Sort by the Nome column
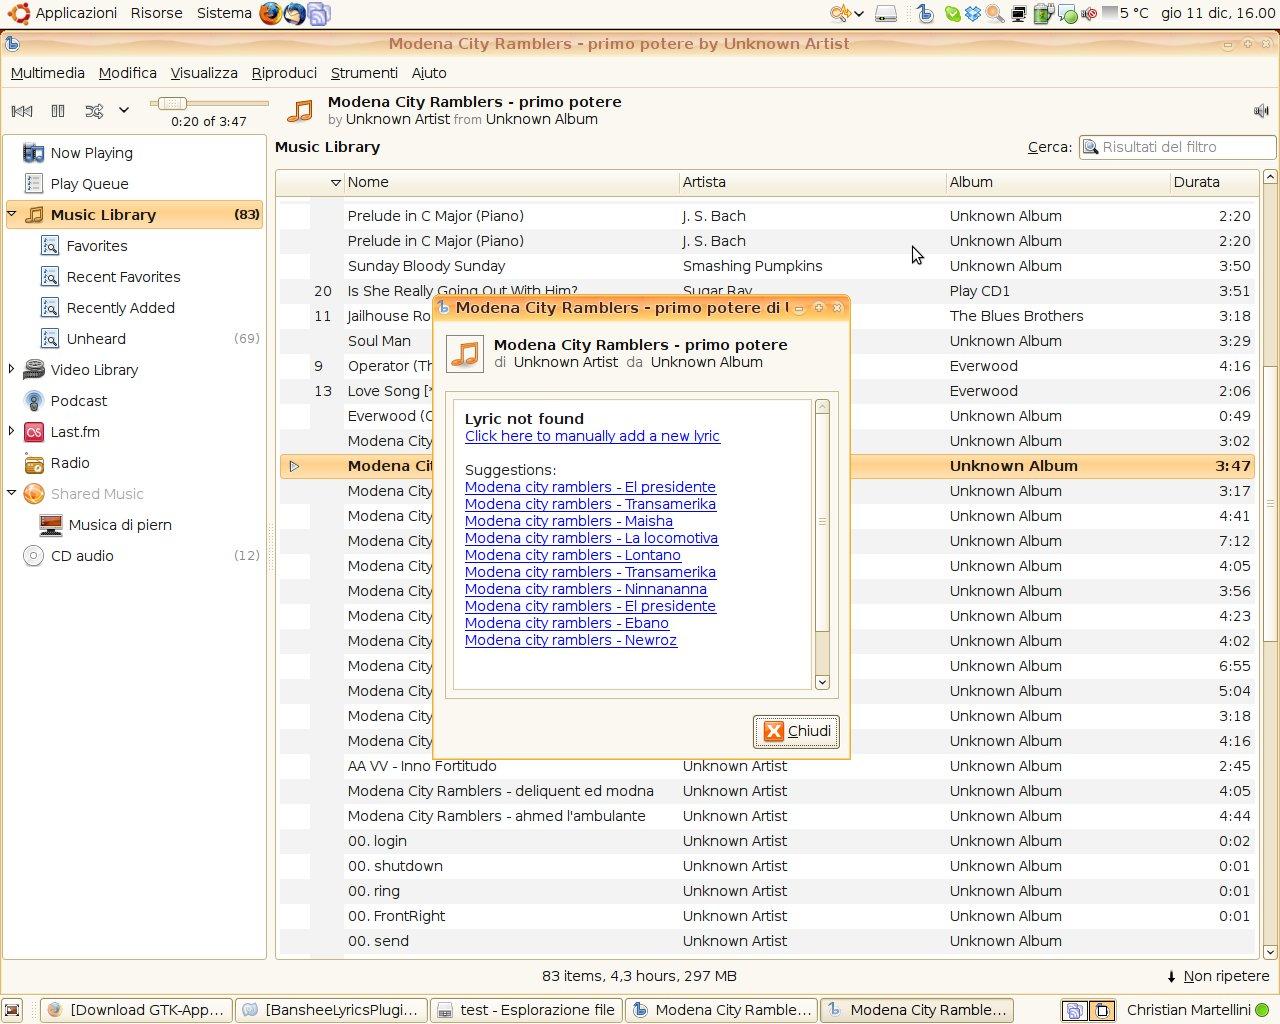The width and height of the screenshot is (1280, 1024). point(511,182)
